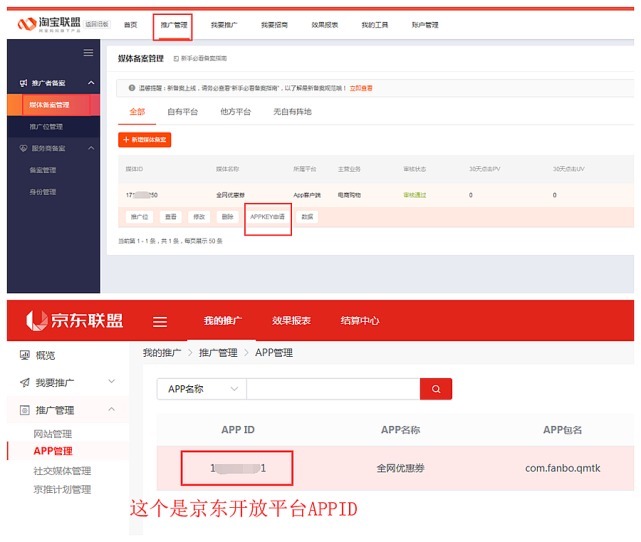Open the 账户管理 top nav item
The width and height of the screenshot is (641, 542).
point(425,25)
